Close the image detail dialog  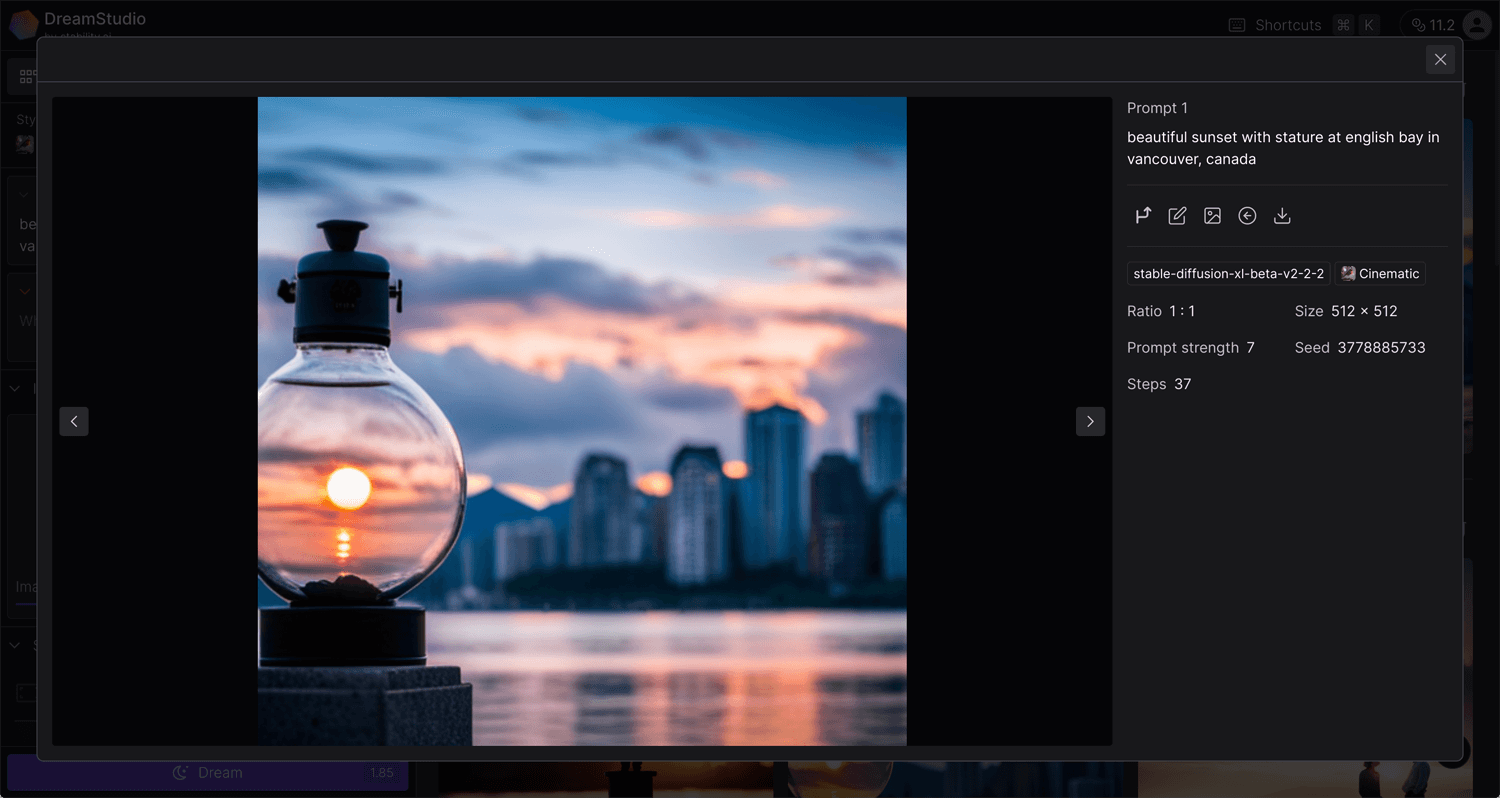tap(1440, 59)
